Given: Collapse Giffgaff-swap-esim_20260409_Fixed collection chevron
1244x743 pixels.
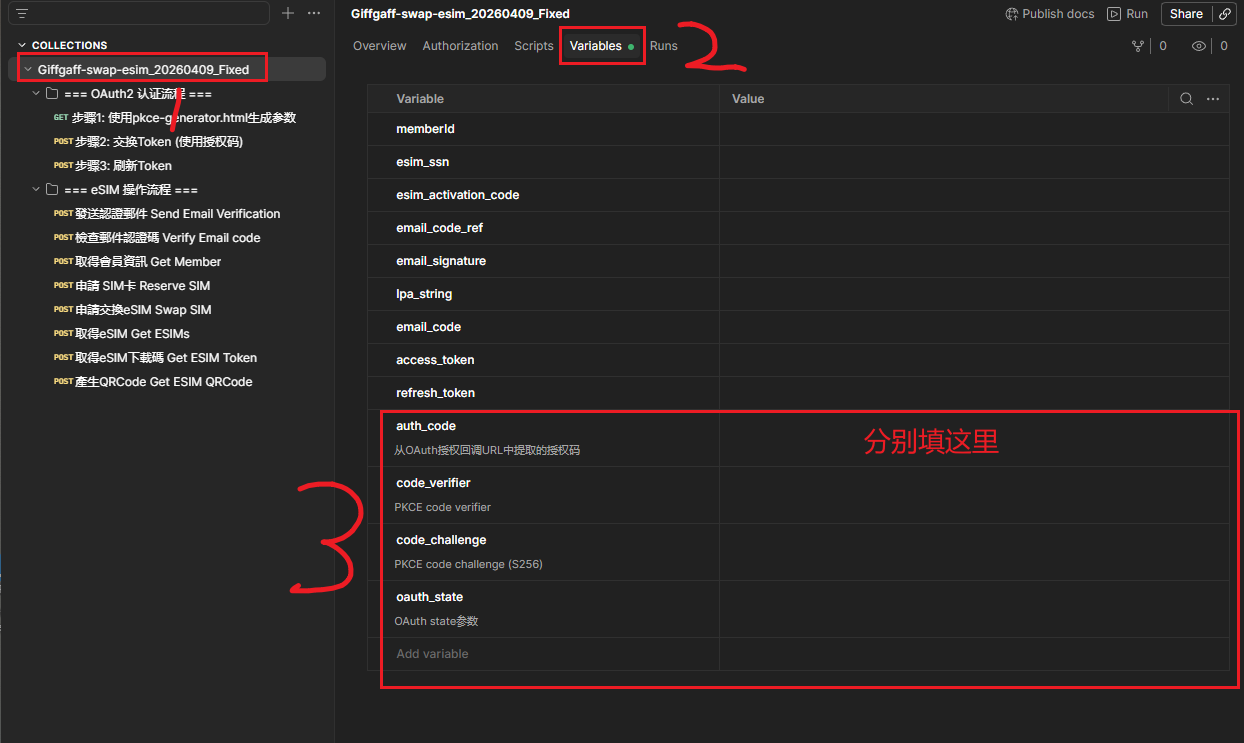Looking at the screenshot, I should tap(27, 70).
